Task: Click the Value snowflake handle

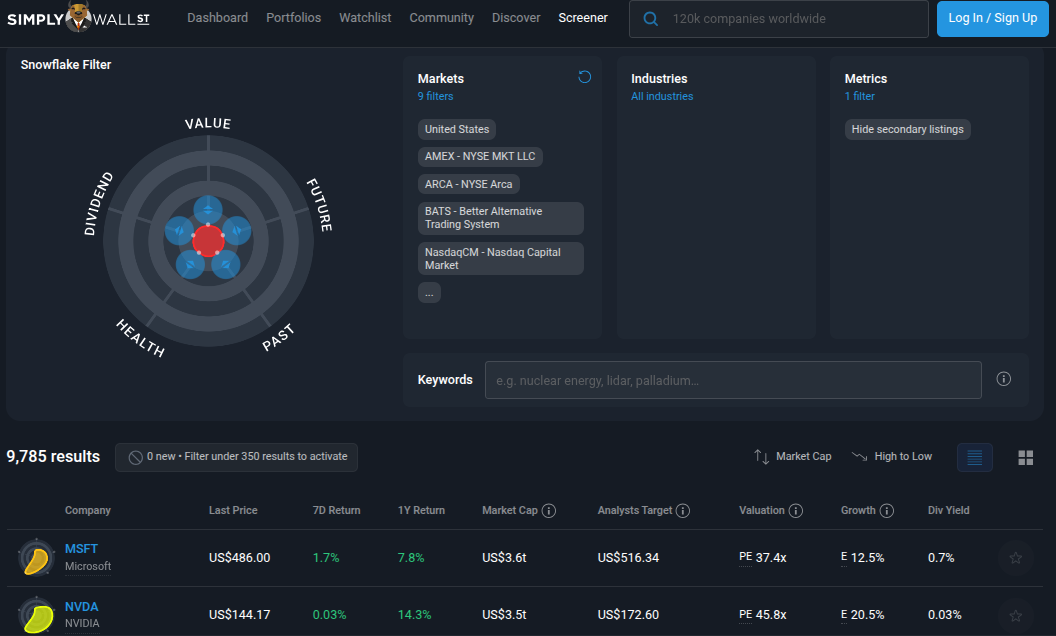Action: coord(208,210)
